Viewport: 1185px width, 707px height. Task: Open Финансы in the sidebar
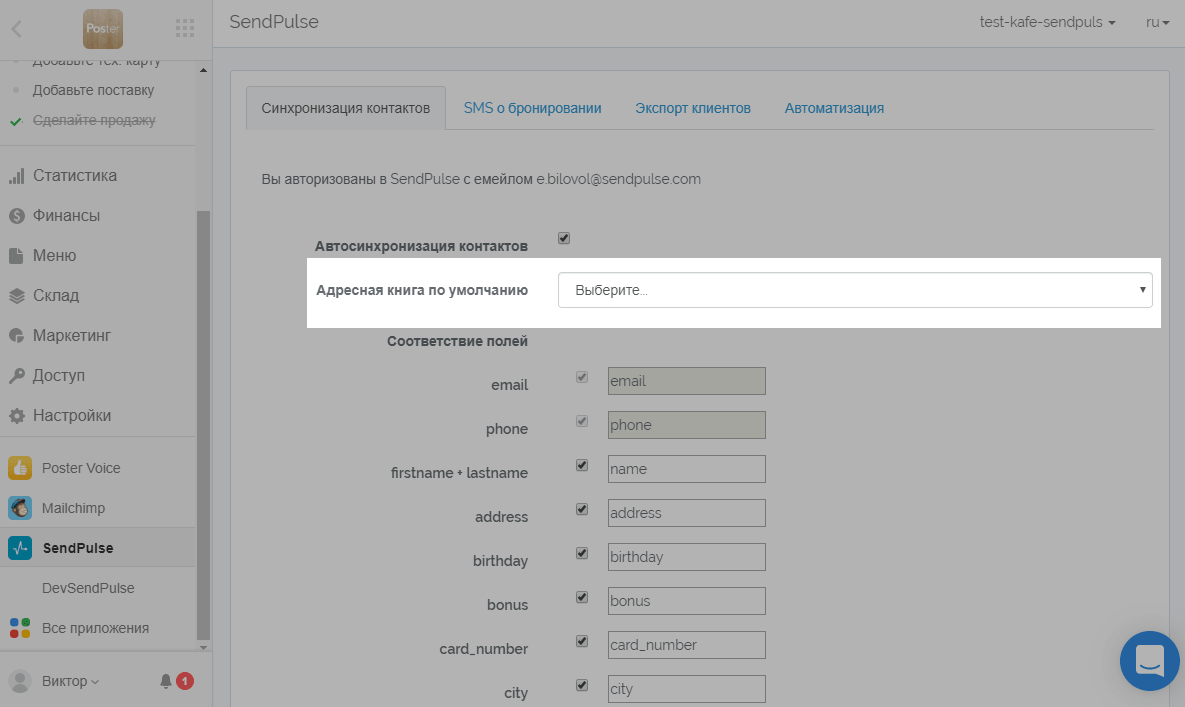(67, 216)
